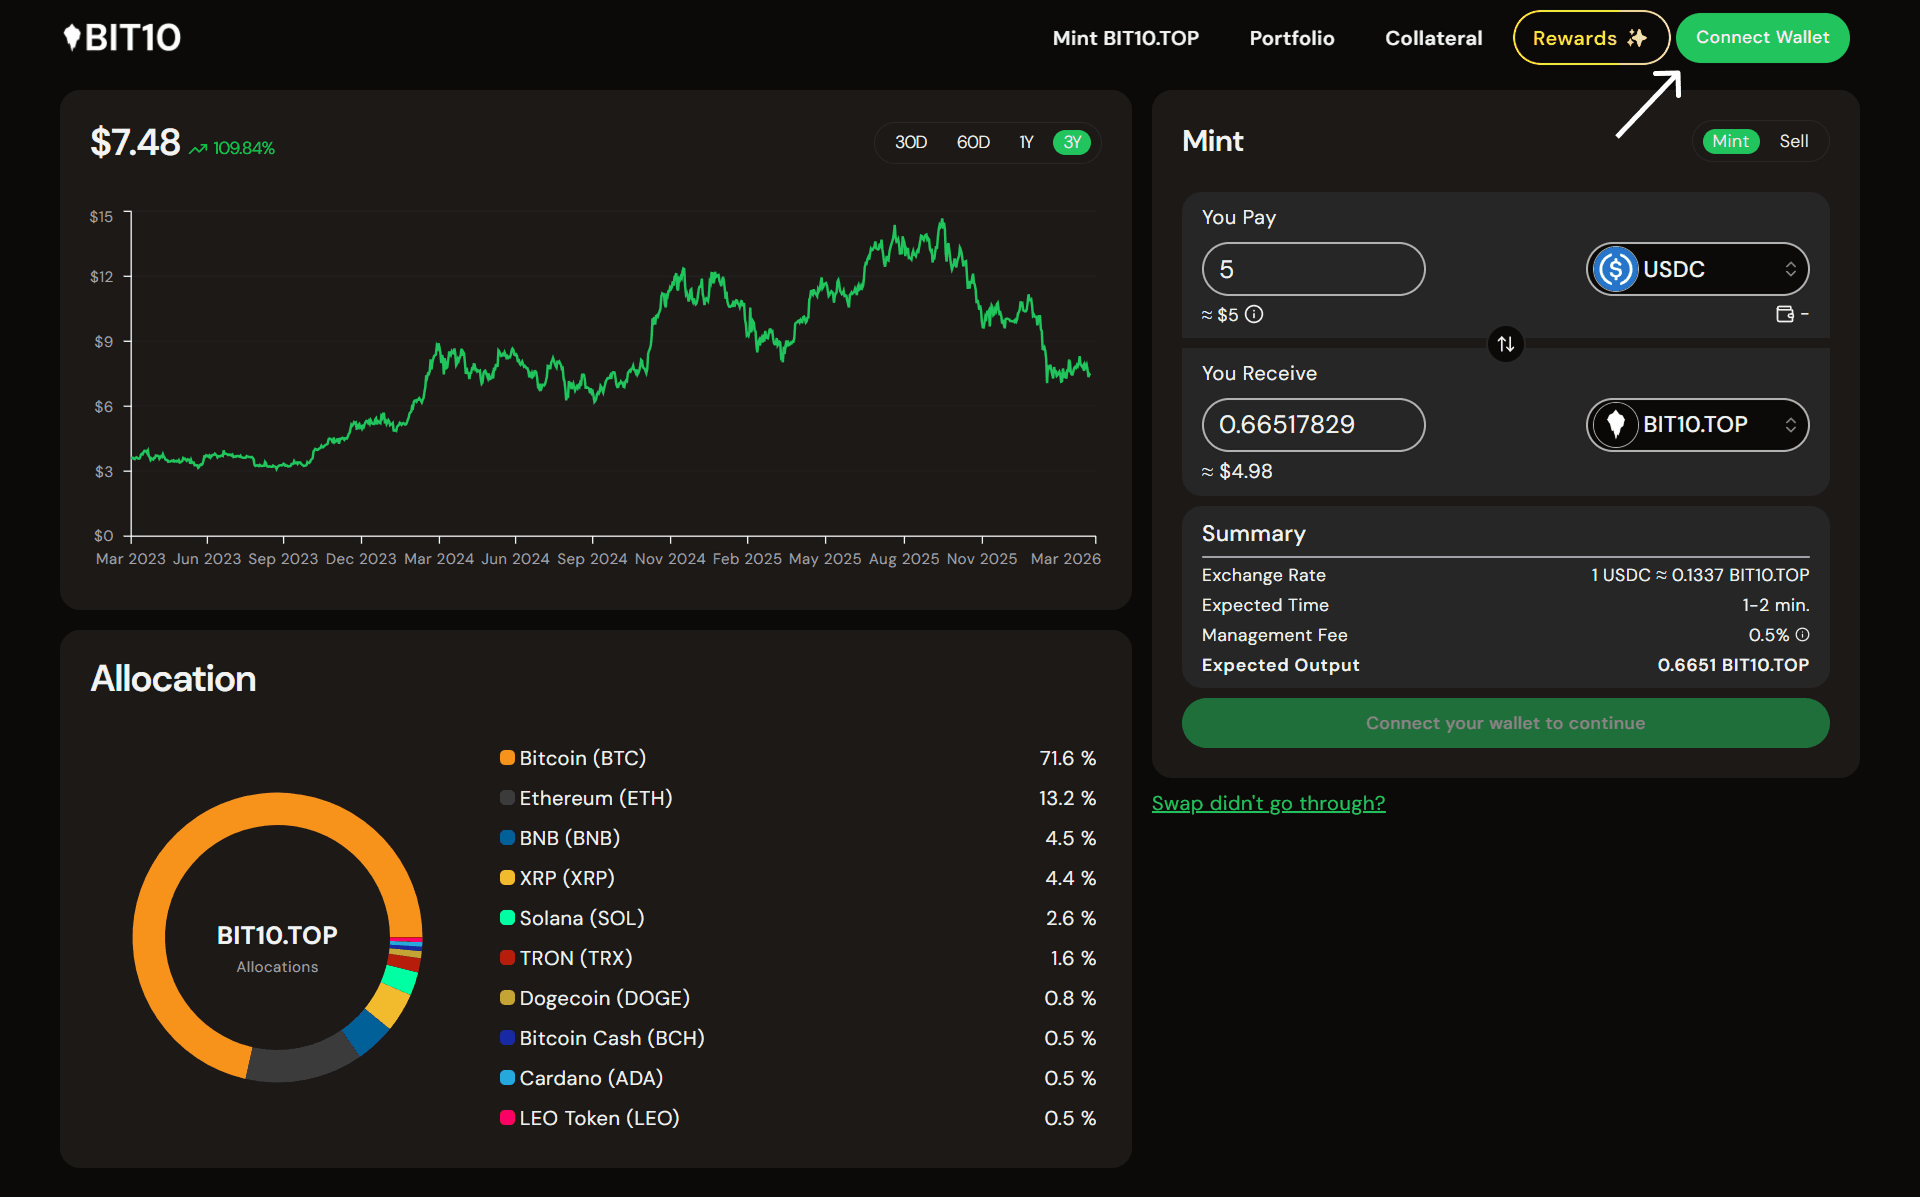Open the Rewards page
1920x1197 pixels.
tap(1591, 38)
